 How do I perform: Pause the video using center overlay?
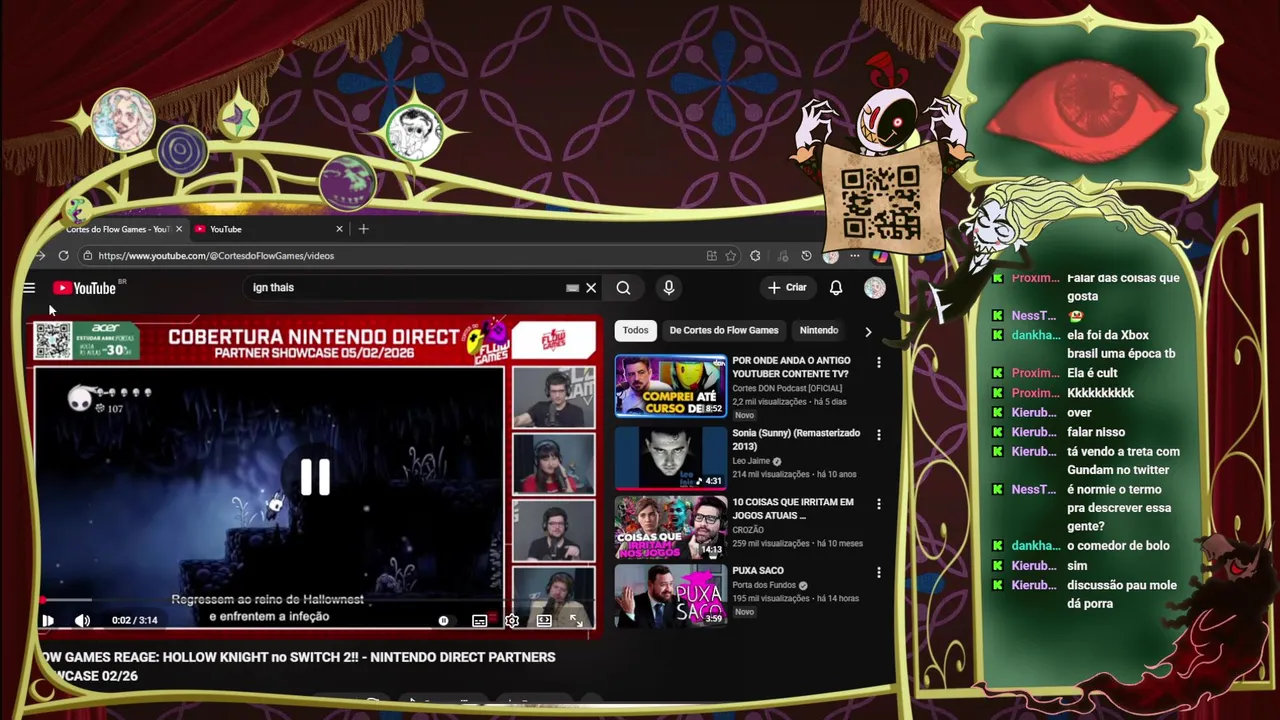(315, 478)
